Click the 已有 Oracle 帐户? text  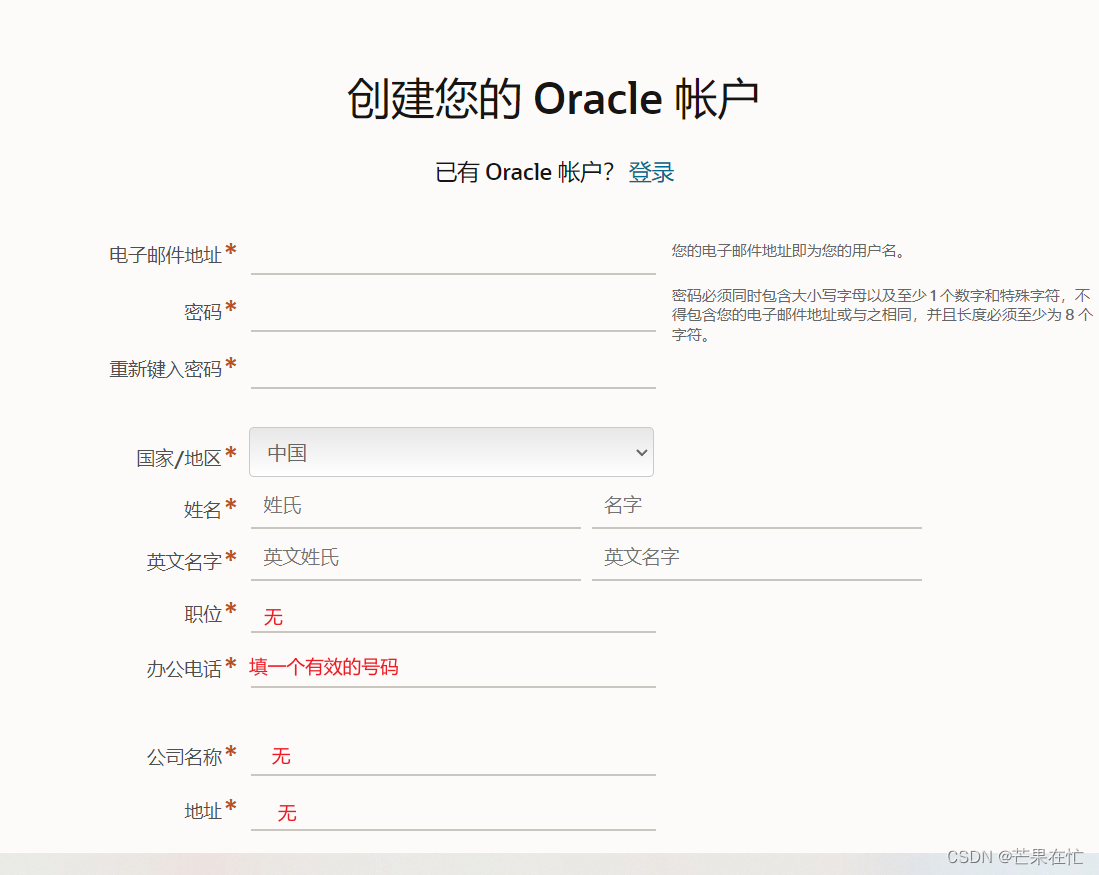click(524, 172)
